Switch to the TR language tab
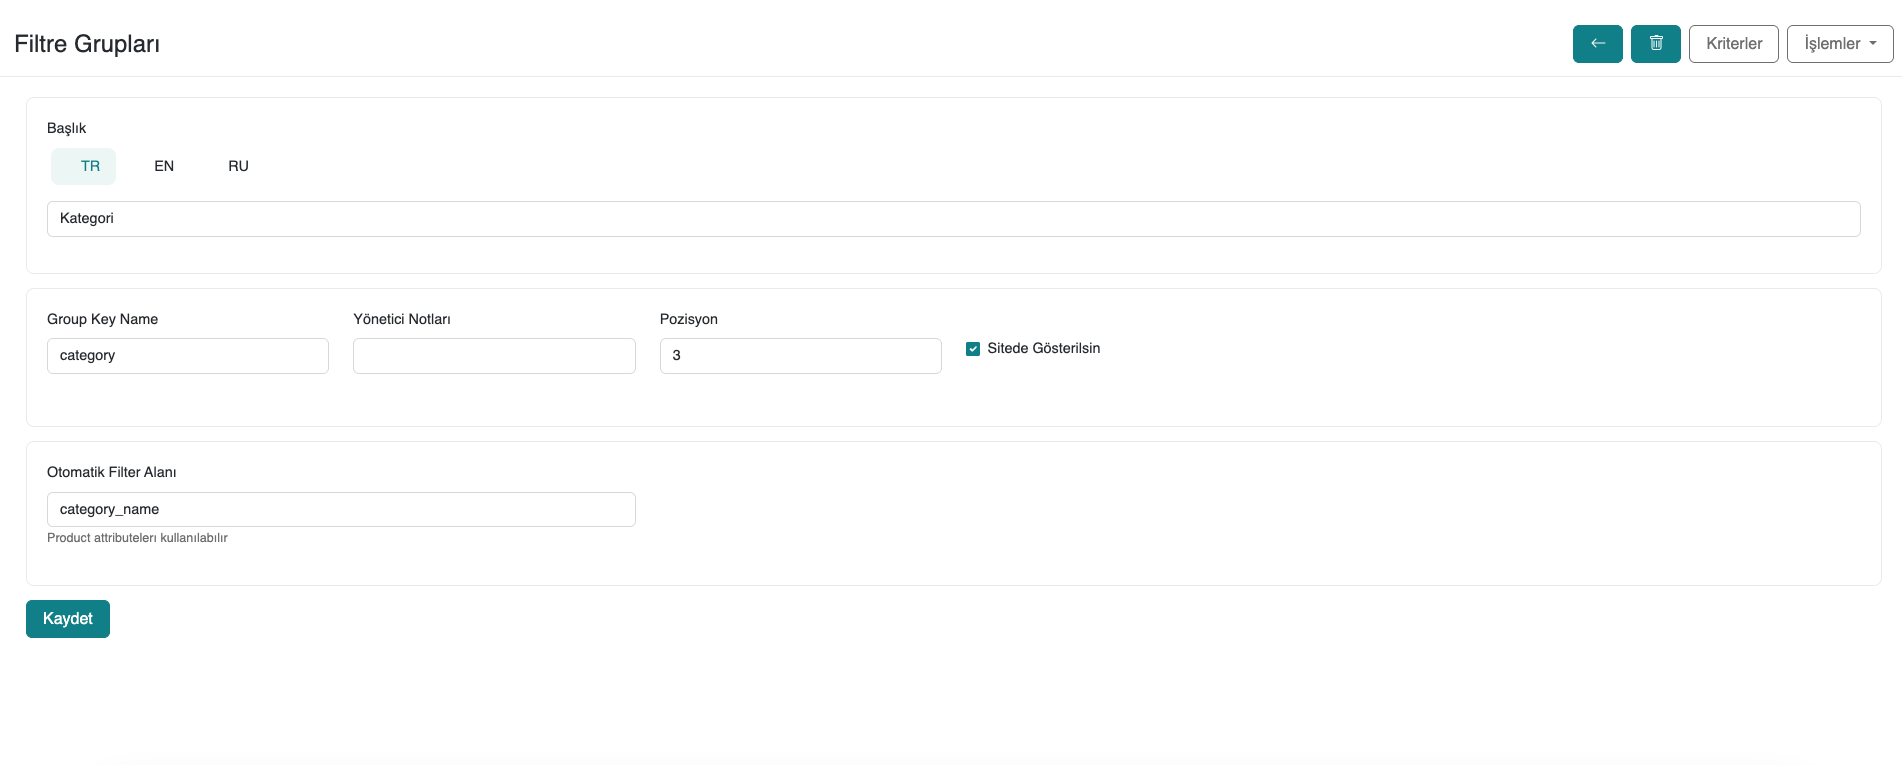 [x=90, y=166]
